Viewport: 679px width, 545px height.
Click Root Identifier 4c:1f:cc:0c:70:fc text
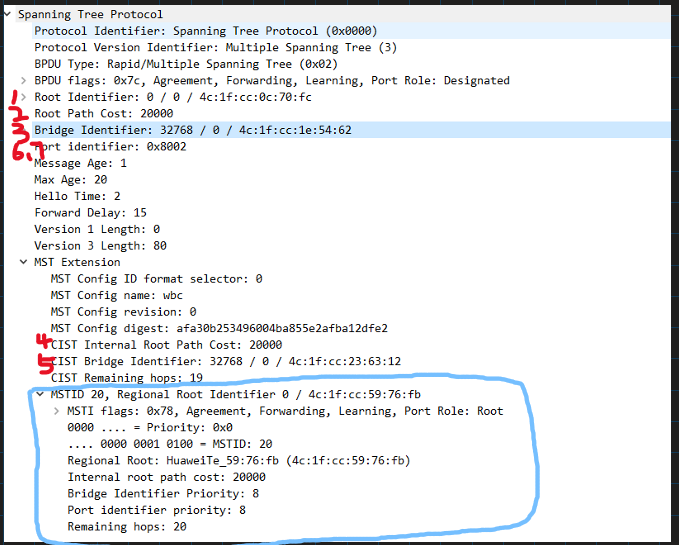click(x=173, y=97)
